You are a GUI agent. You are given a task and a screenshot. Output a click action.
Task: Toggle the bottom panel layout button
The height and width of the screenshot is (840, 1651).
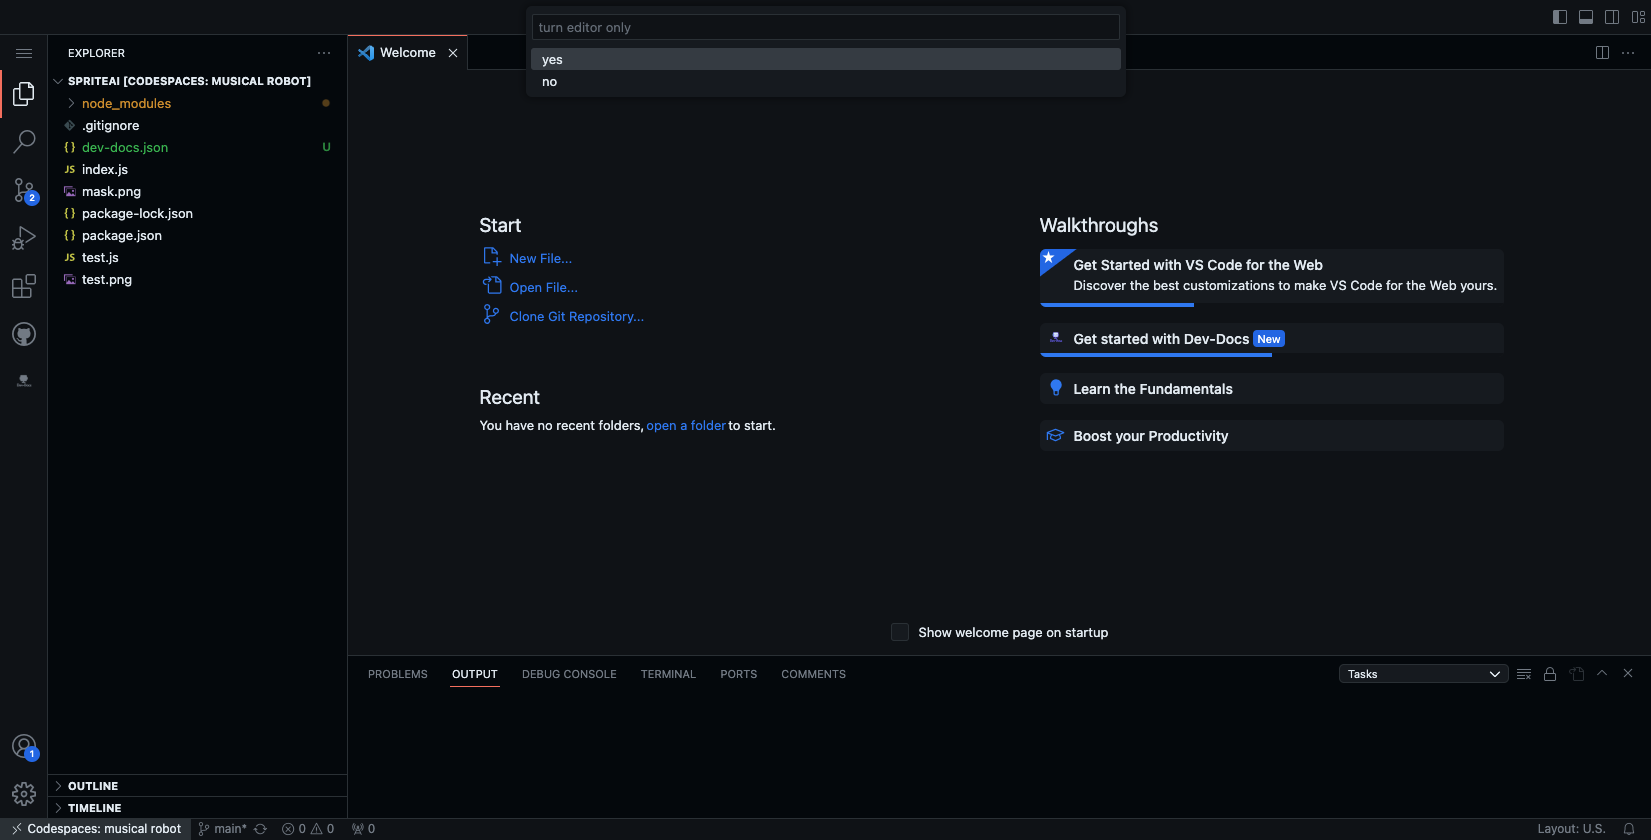click(1586, 17)
